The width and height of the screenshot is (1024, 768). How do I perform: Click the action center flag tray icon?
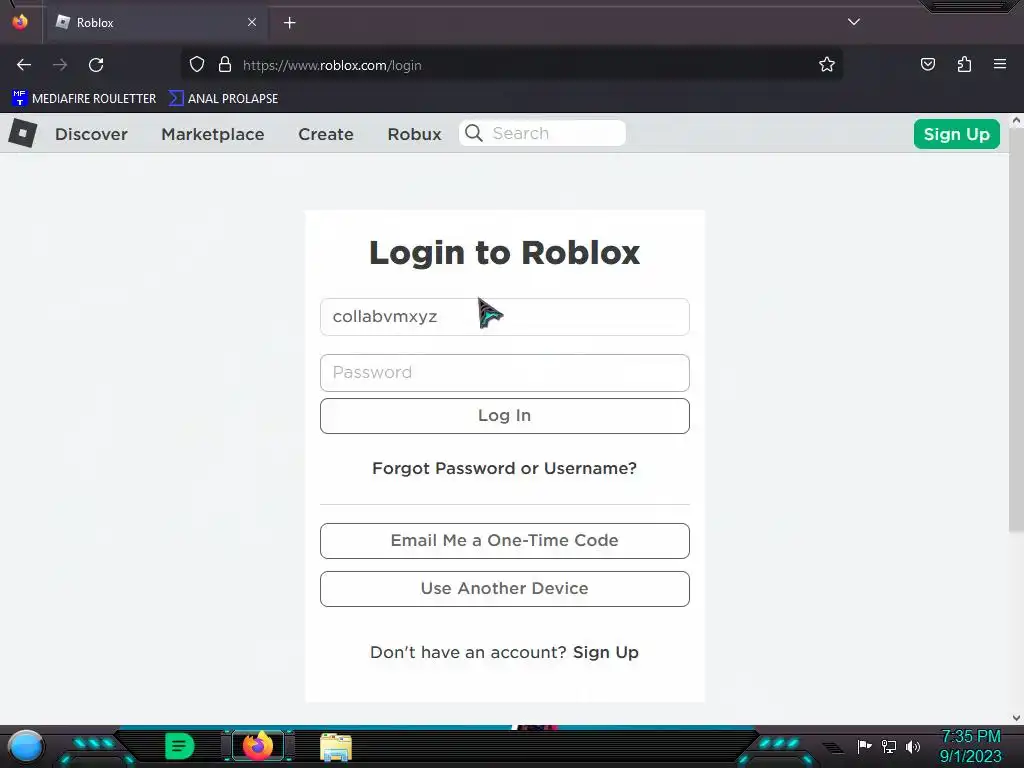tap(864, 746)
